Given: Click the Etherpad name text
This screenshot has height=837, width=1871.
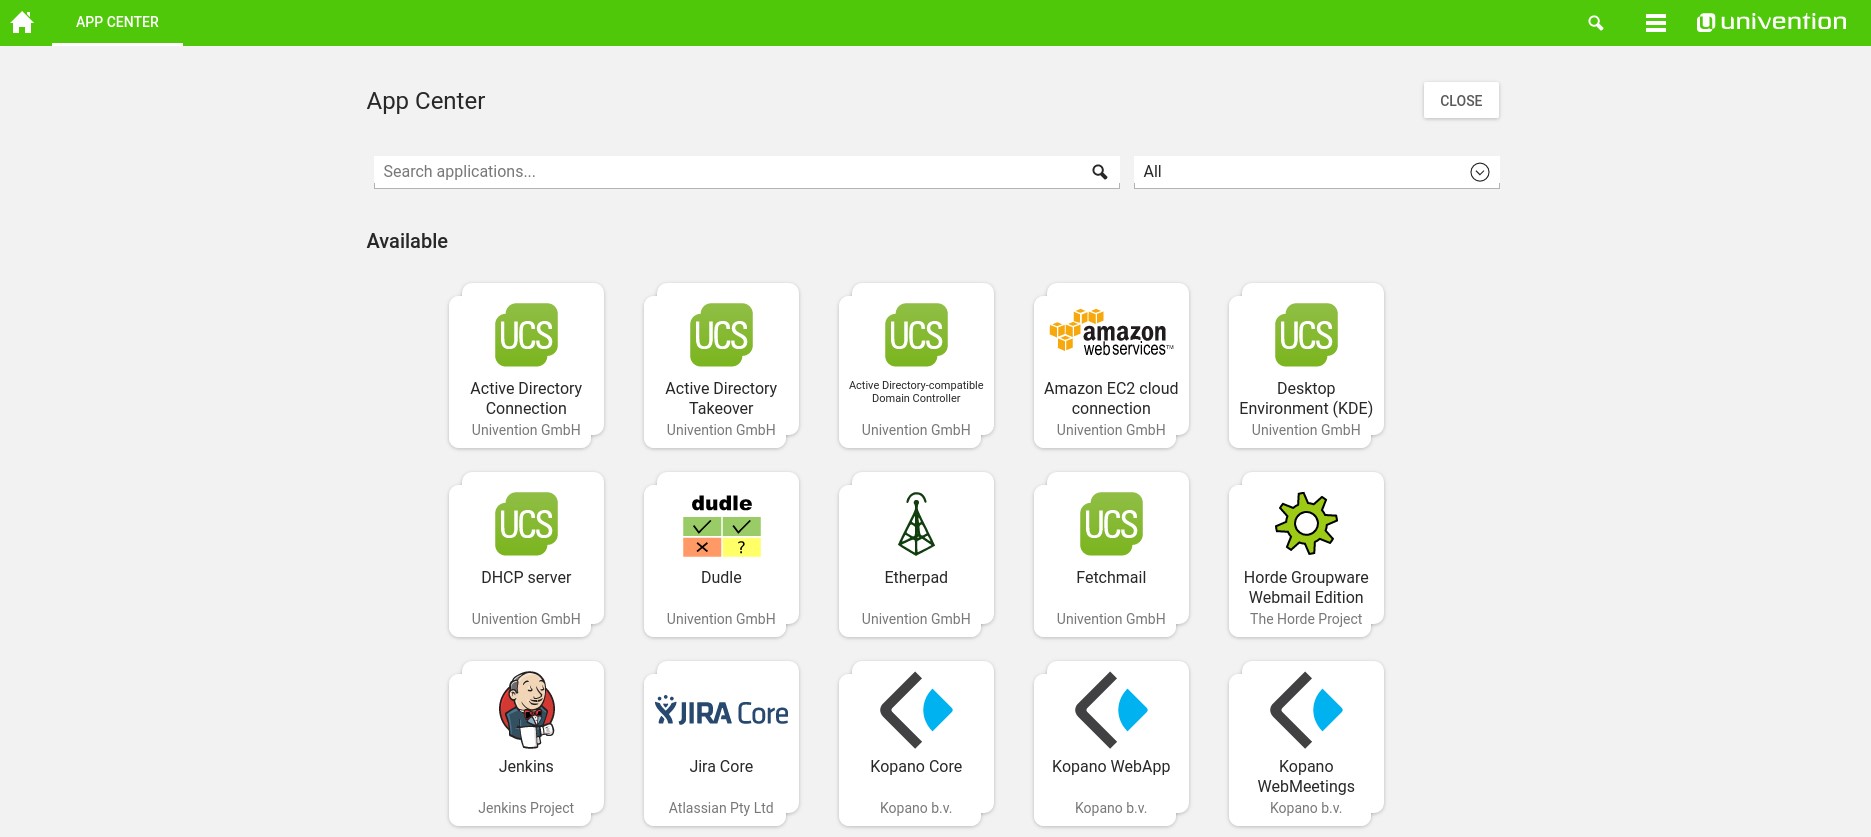Looking at the screenshot, I should (916, 577).
